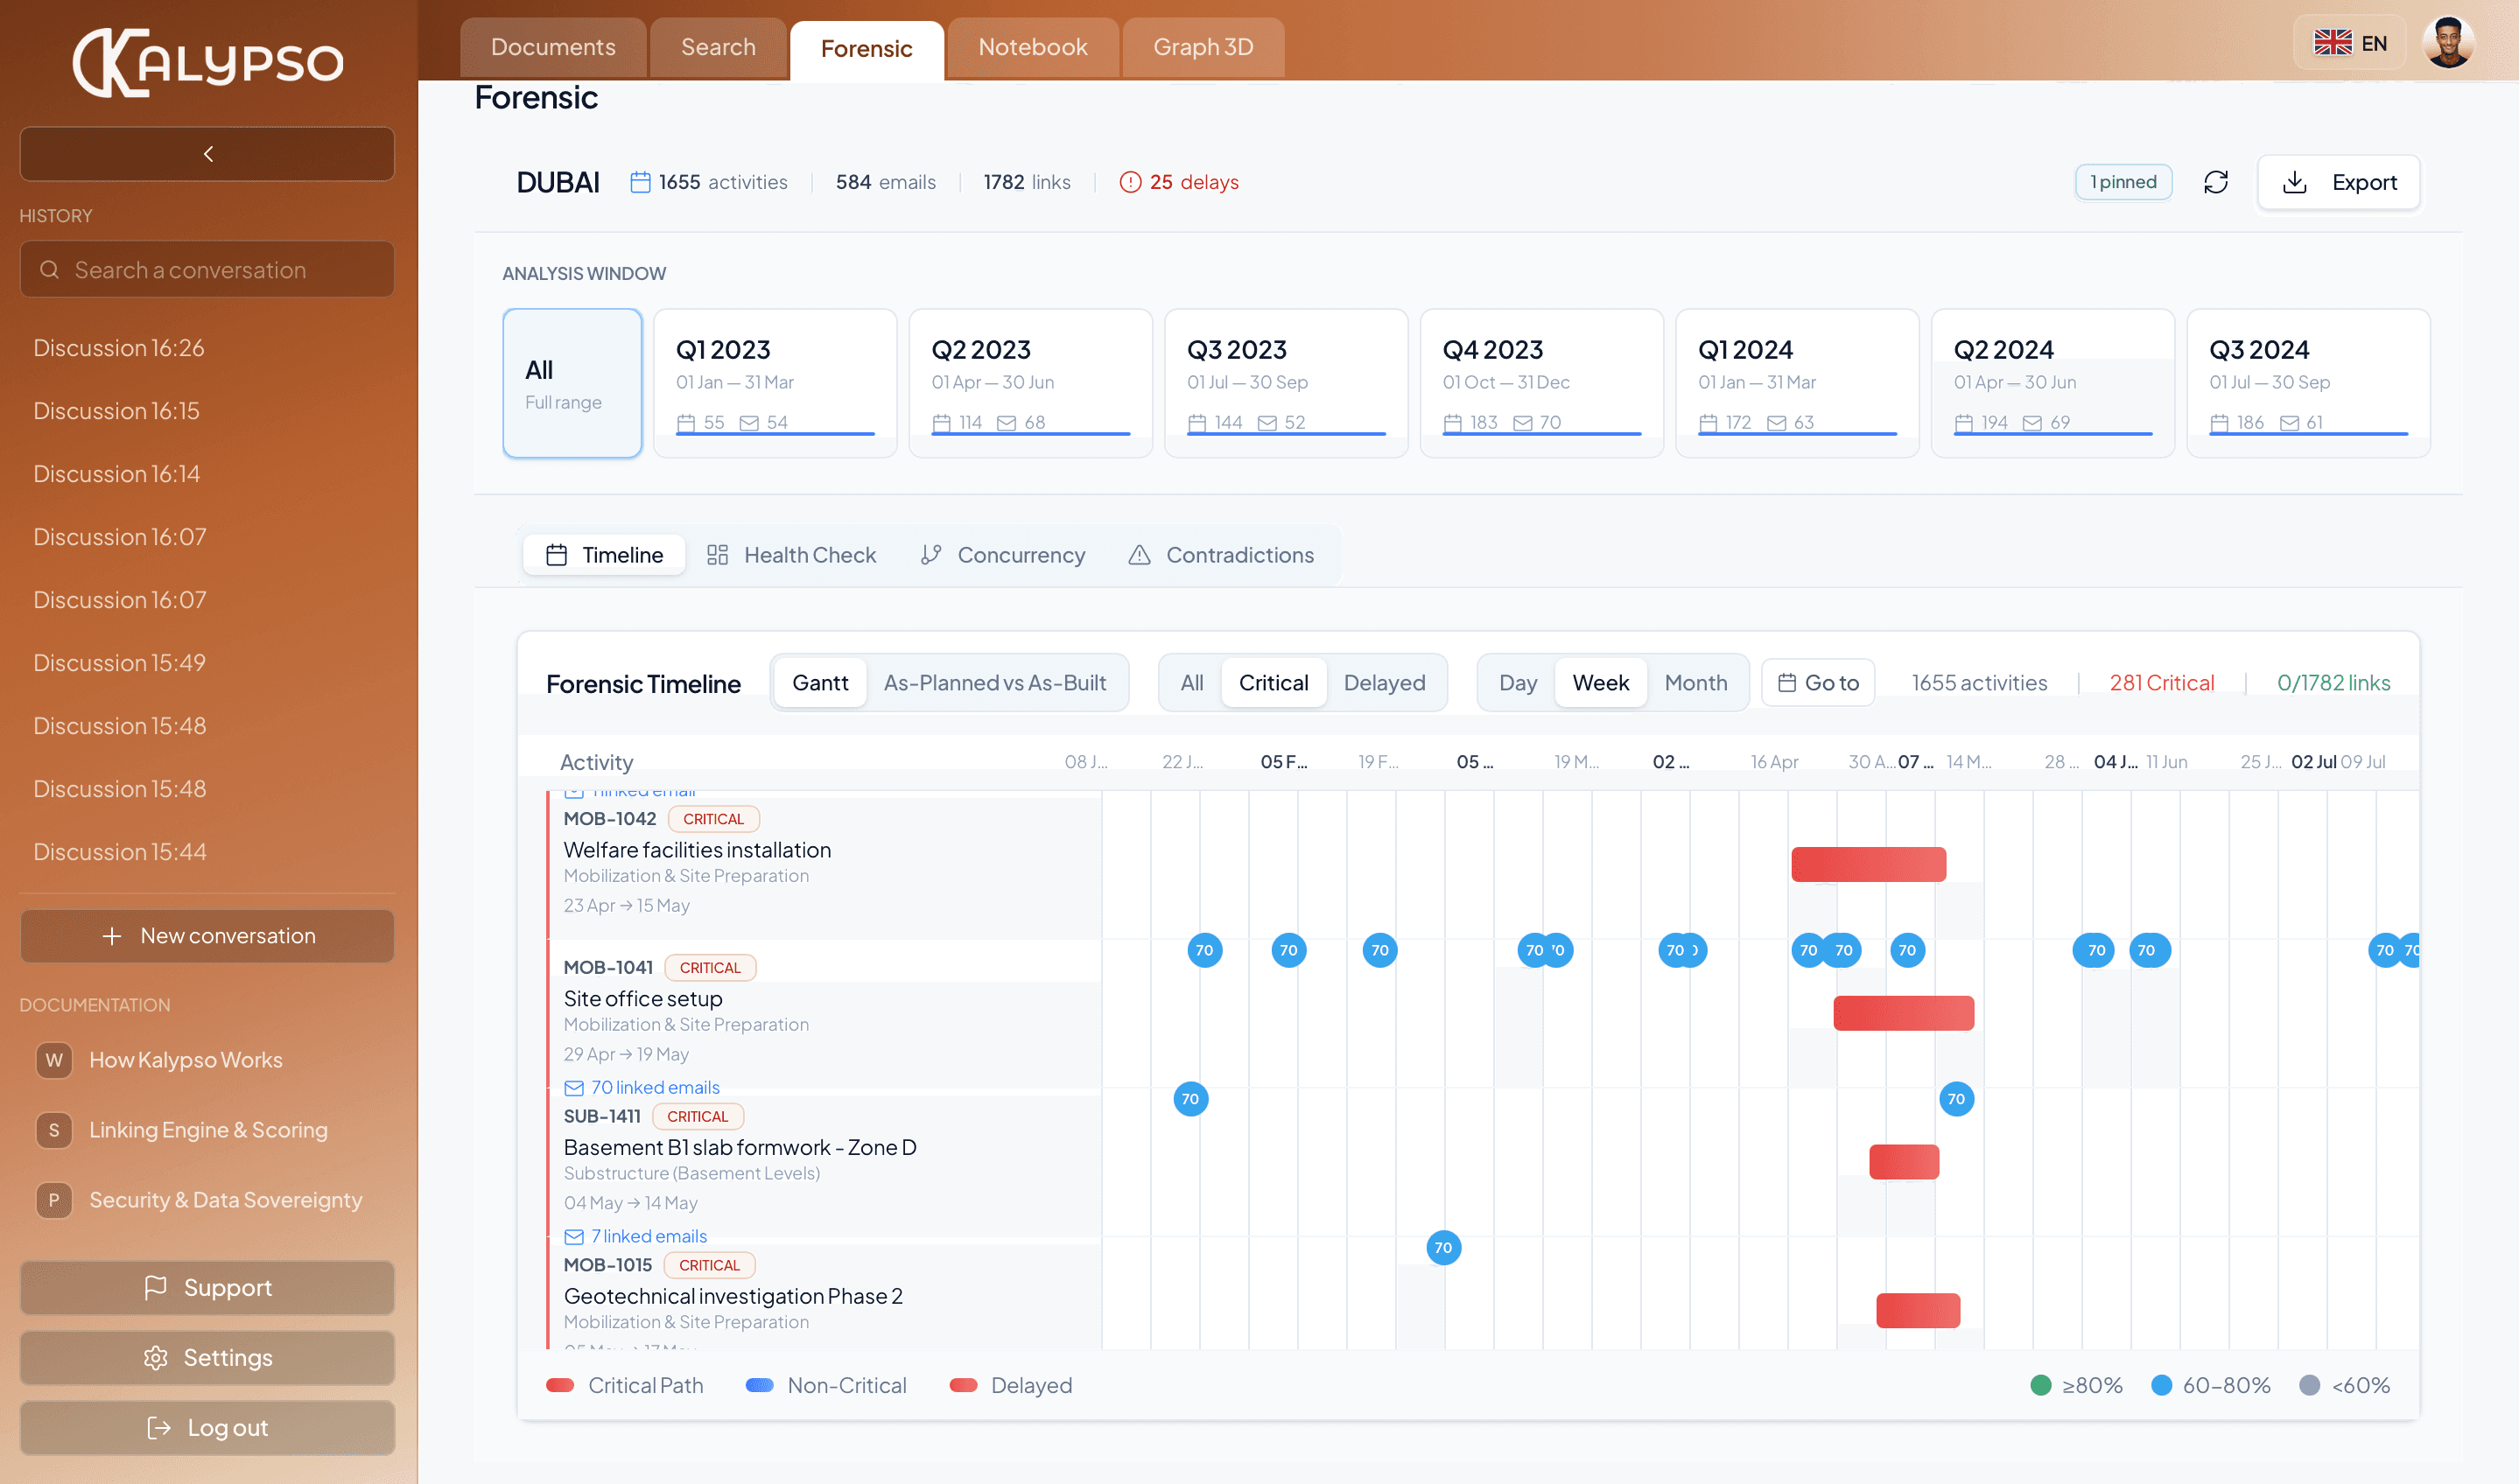Click the Search a conversation field
The width and height of the screenshot is (2519, 1484).
coord(207,270)
